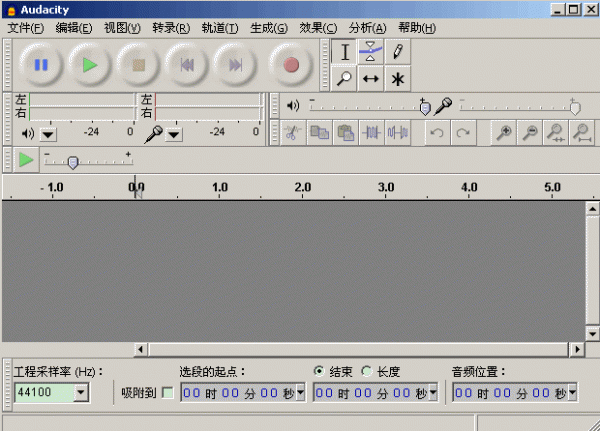This screenshot has height=431, width=600.
Task: Click the input volume slider thumb
Action: coord(575,109)
